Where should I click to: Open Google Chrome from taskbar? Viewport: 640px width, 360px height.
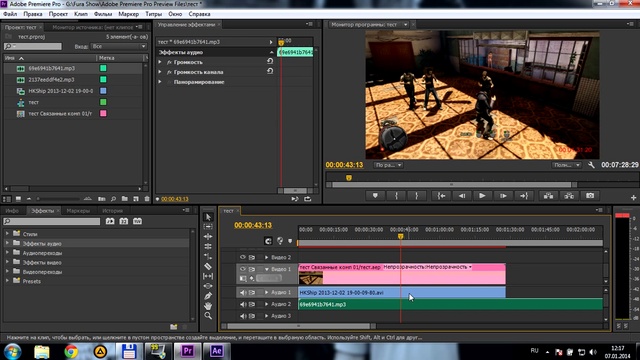[x=71, y=351]
